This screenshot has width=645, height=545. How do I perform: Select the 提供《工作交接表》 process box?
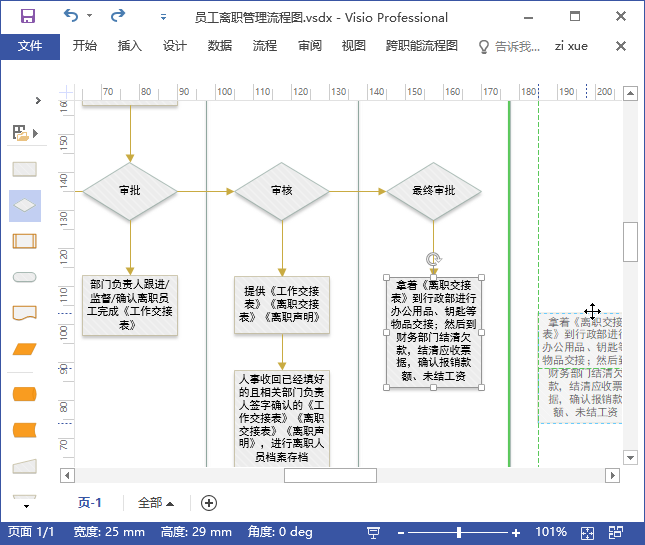(282, 305)
